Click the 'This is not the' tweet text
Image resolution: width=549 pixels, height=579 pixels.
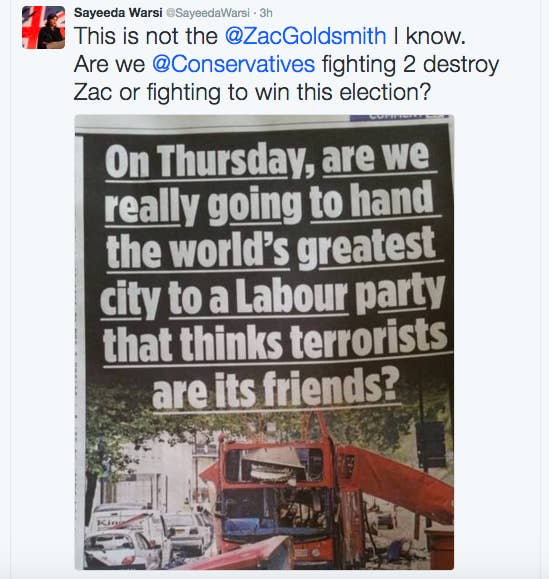tap(146, 36)
